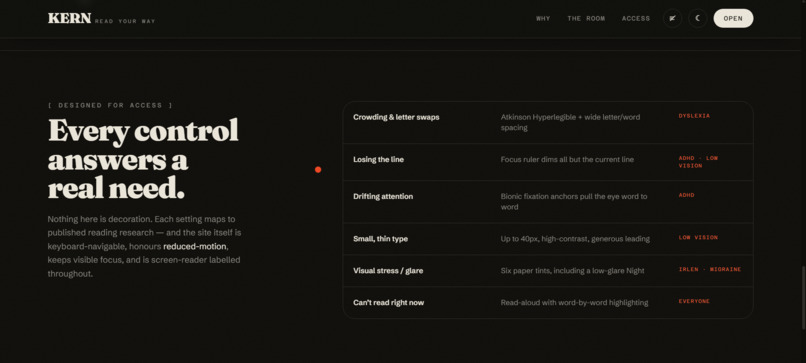Viewport: 806px width, 363px height.
Task: Click the ADHD tag in Drifting attention row
Action: point(687,195)
